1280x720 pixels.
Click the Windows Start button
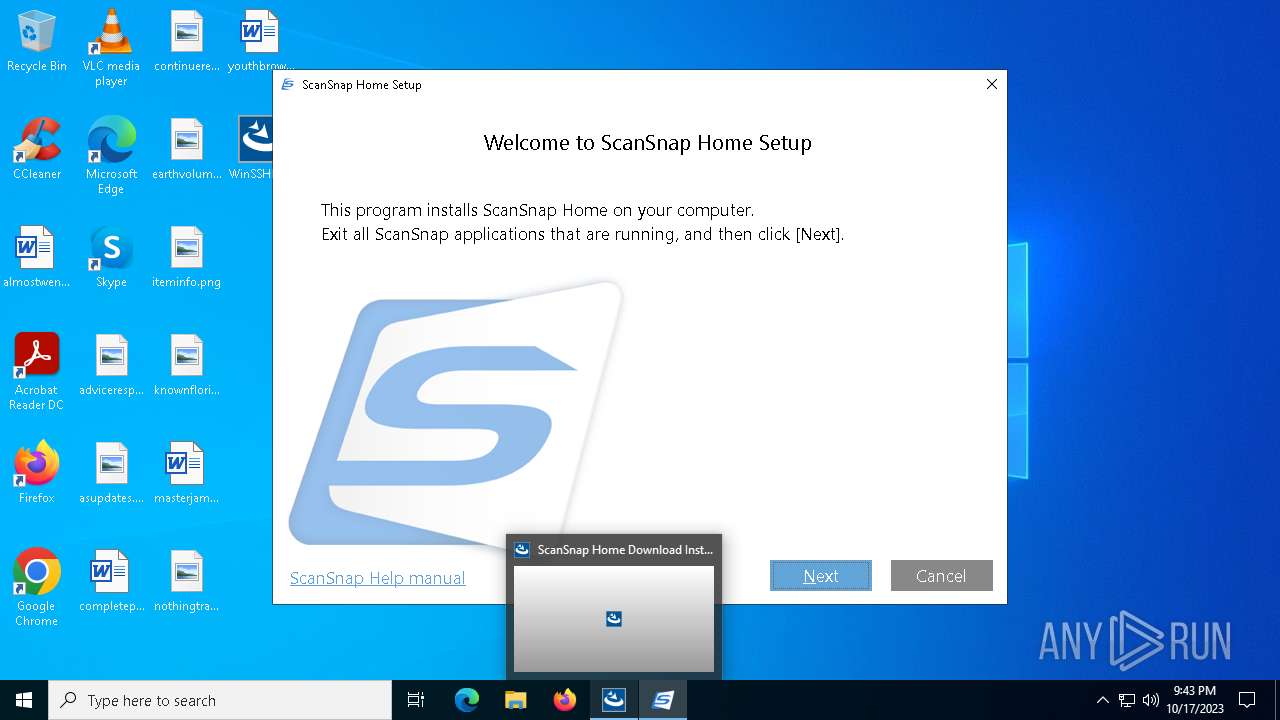24,700
